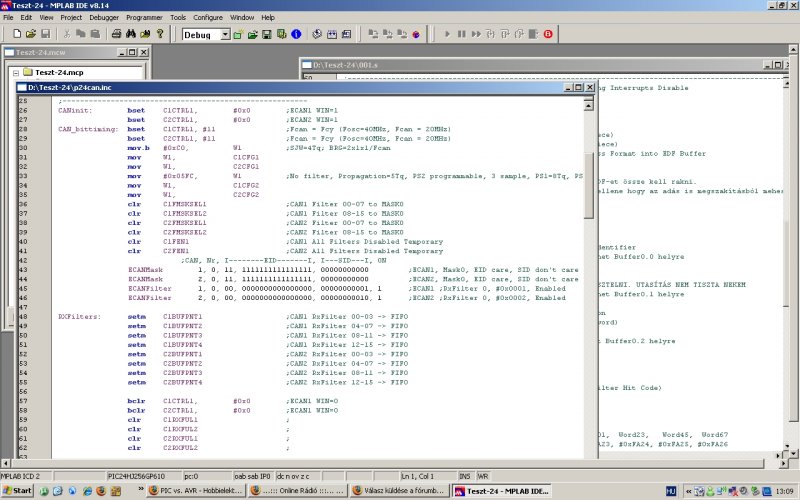
Task: Open the Configure menu
Action: click(x=208, y=17)
